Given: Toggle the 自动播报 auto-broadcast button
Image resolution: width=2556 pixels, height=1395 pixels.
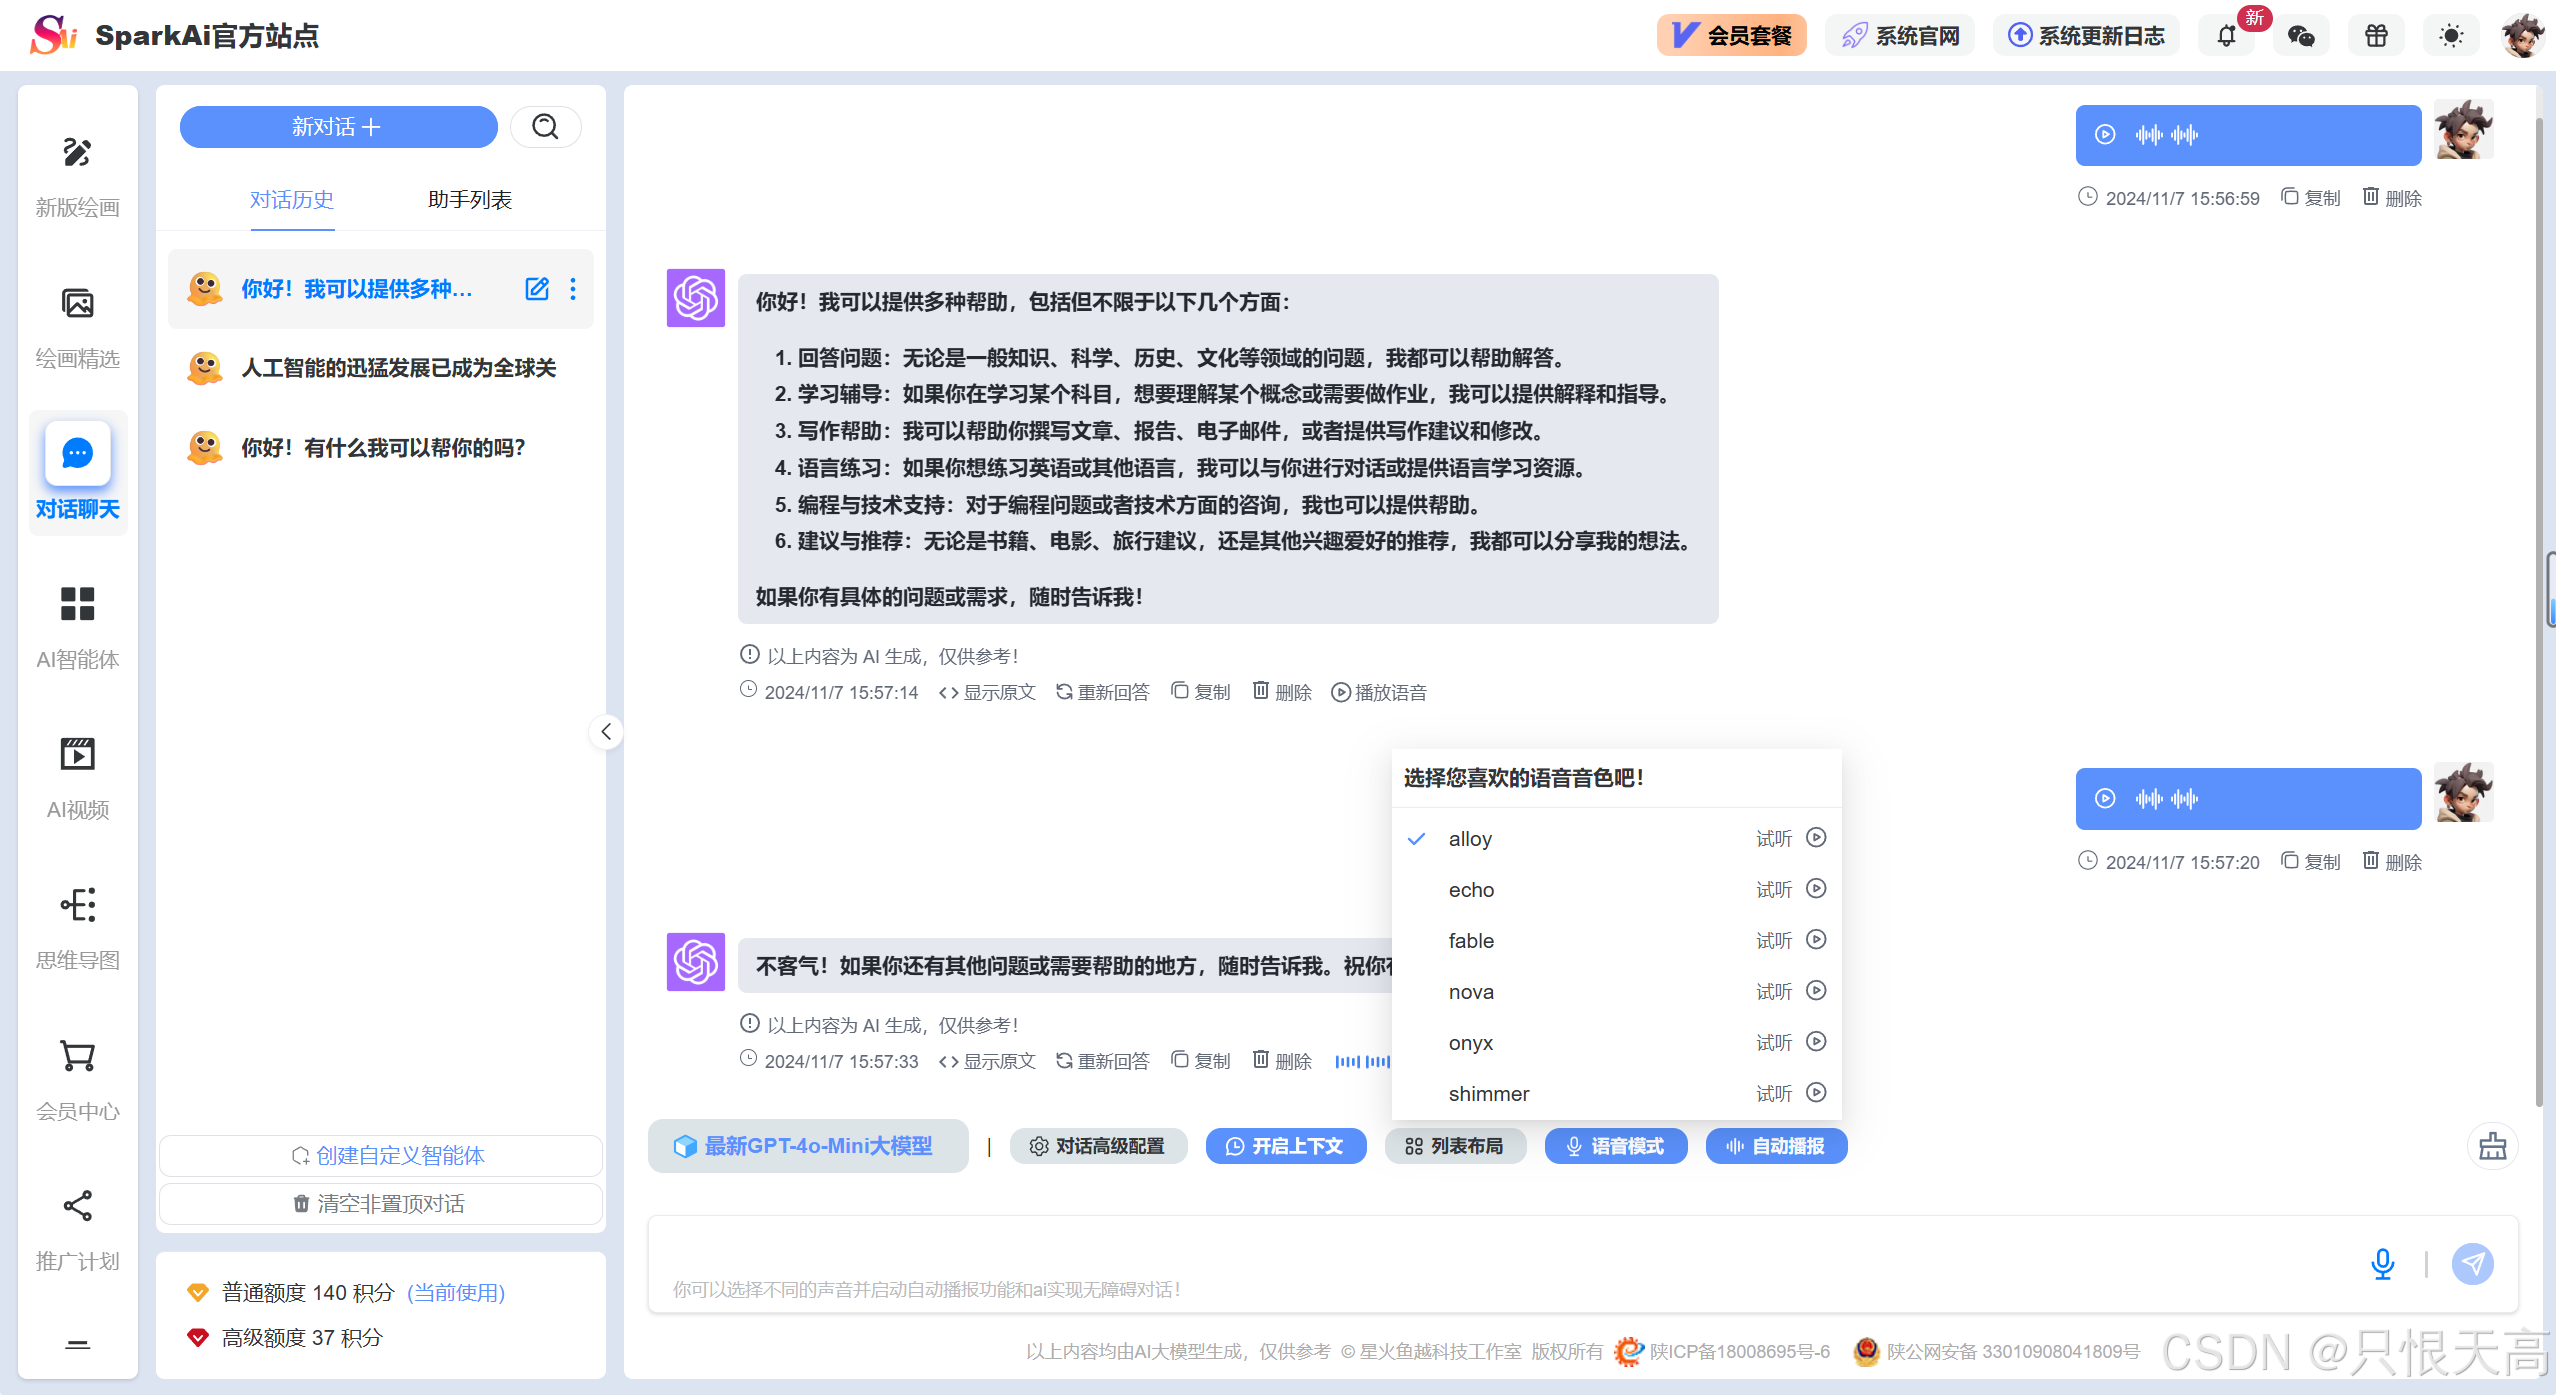Looking at the screenshot, I should coord(1776,1146).
